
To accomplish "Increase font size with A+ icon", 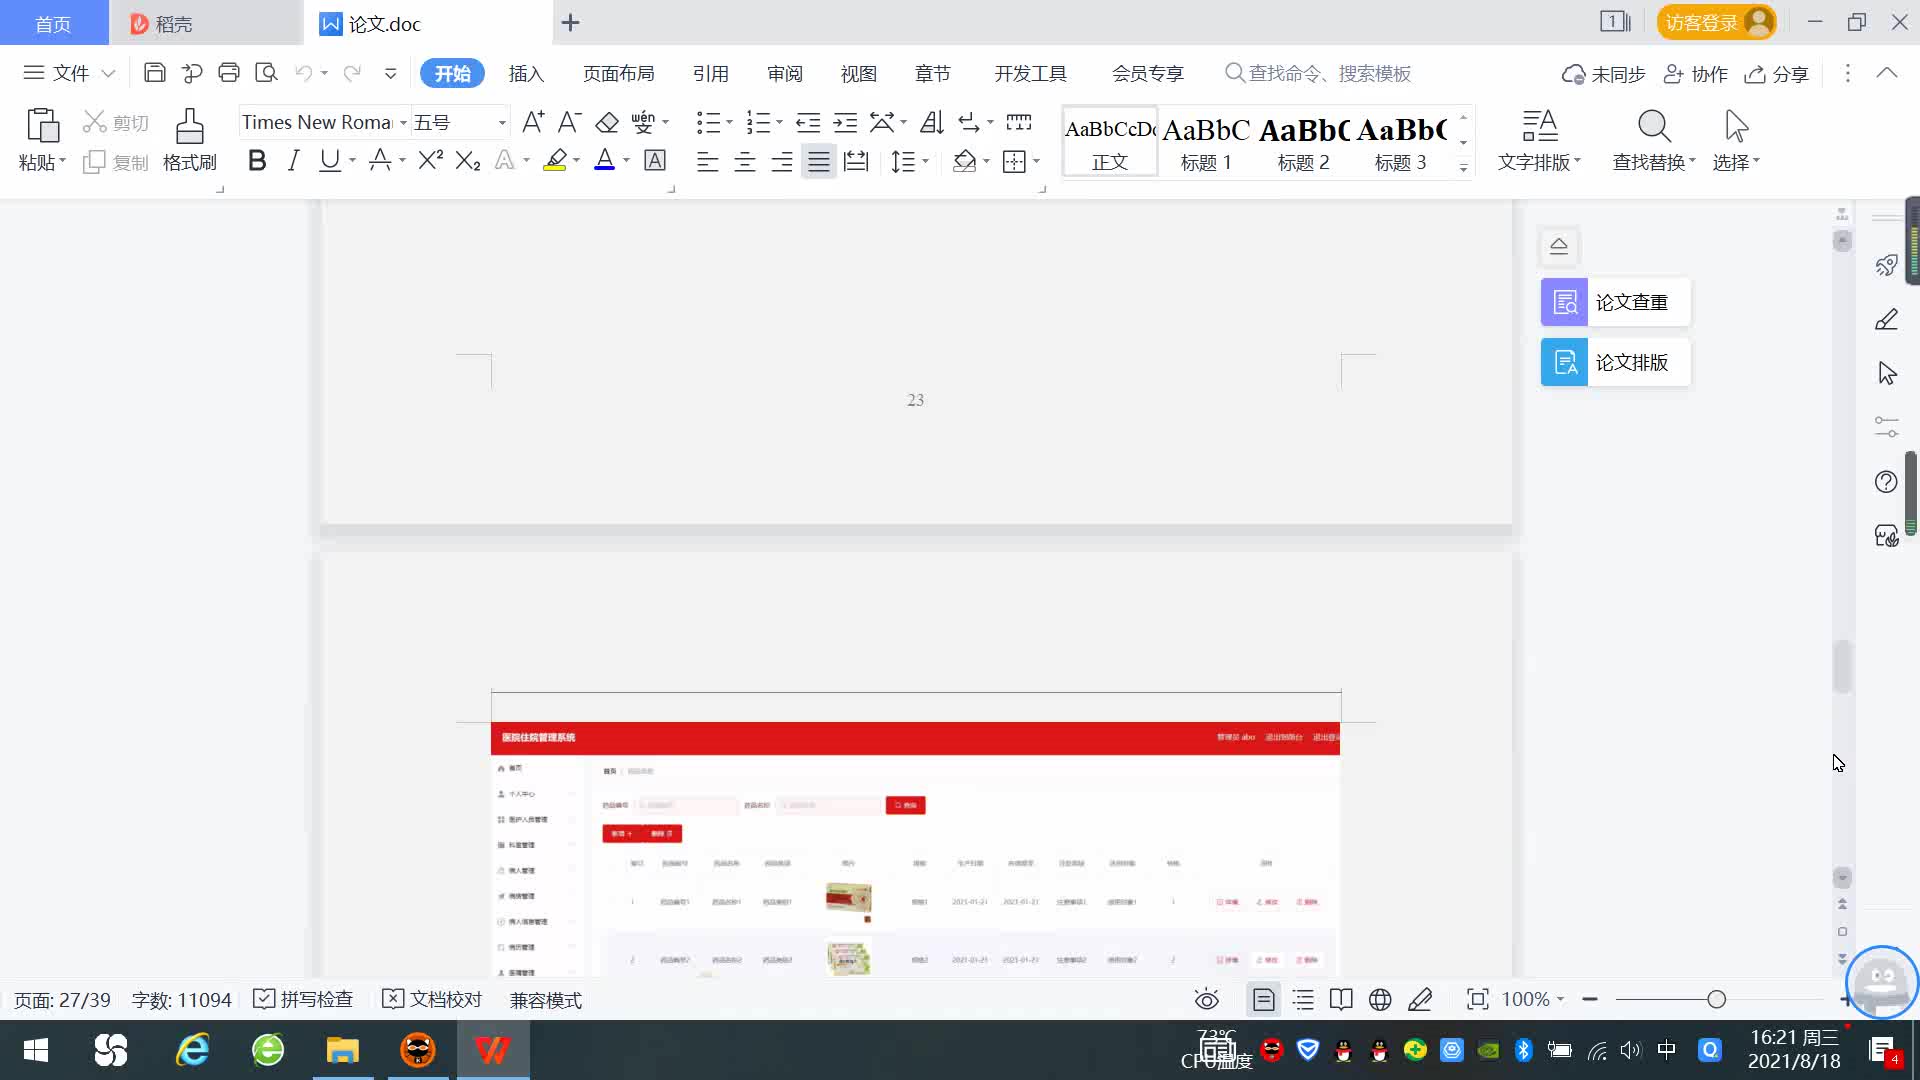I will pyautogui.click(x=533, y=122).
